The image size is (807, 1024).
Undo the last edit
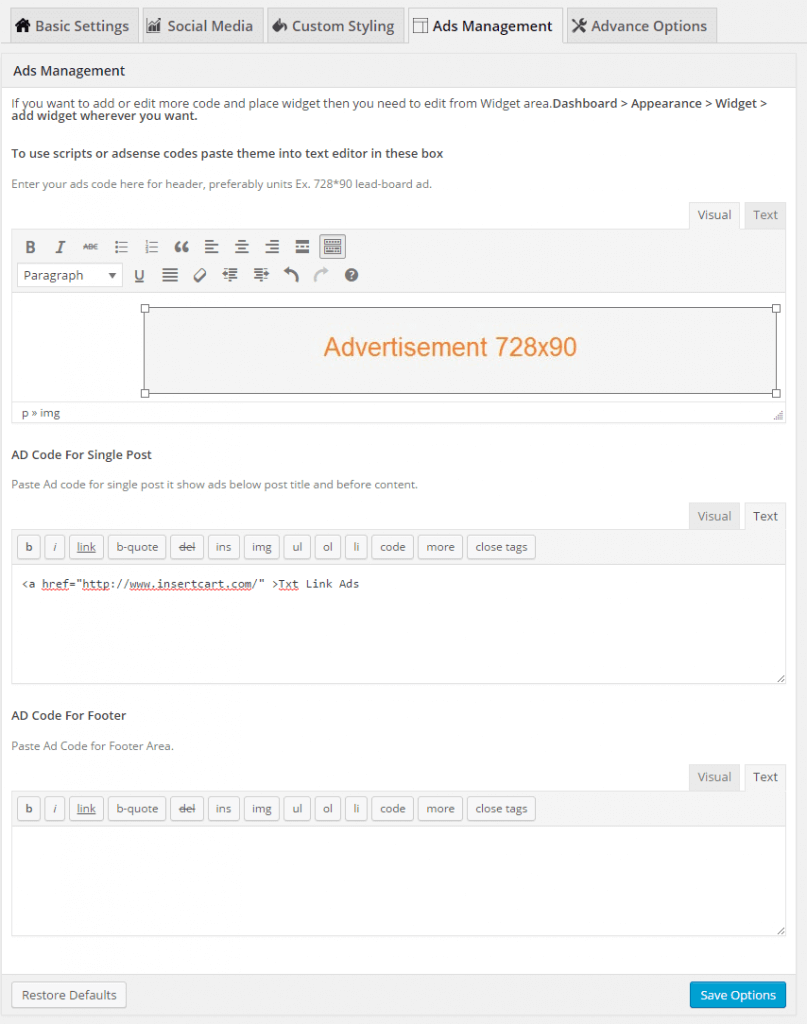(x=289, y=275)
